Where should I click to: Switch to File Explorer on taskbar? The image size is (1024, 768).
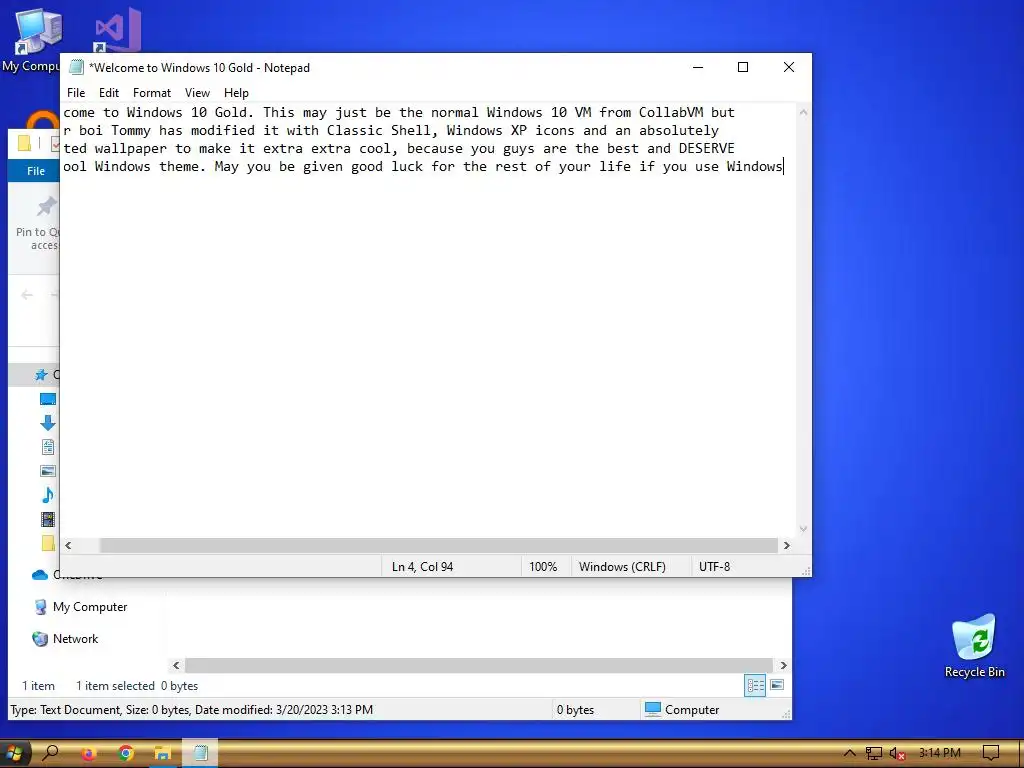pos(163,754)
